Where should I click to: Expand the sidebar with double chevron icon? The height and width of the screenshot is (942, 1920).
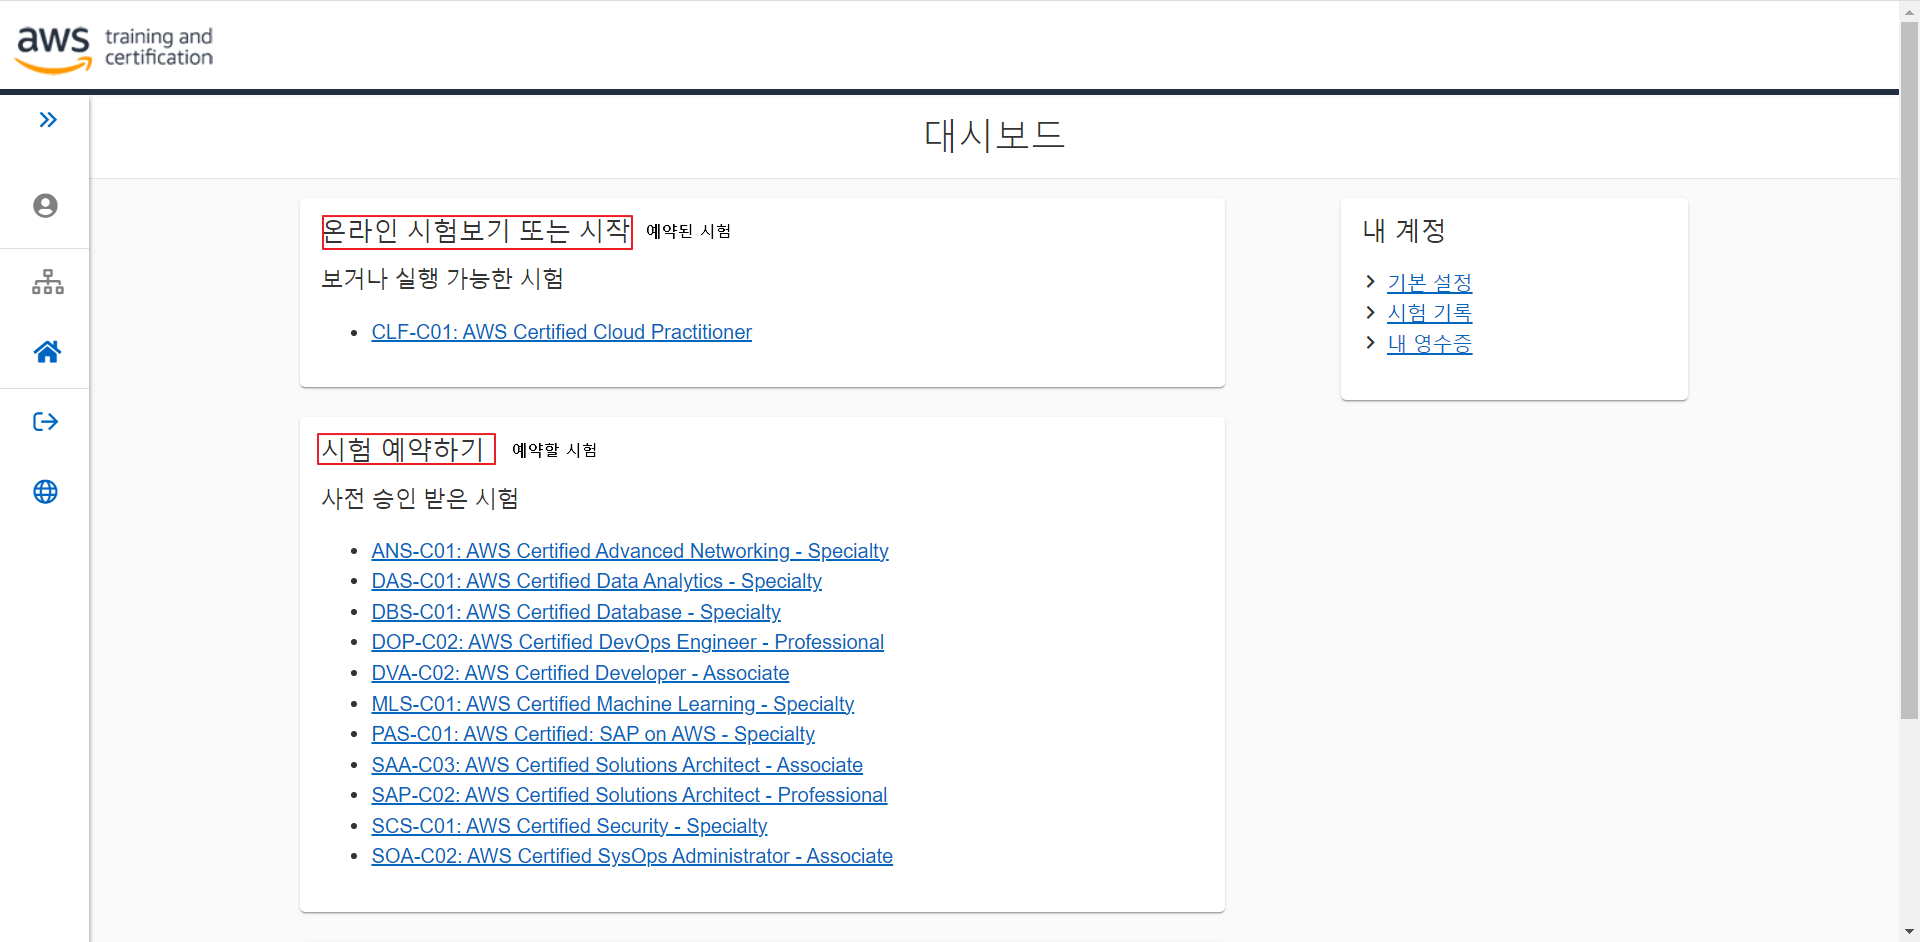click(x=47, y=120)
